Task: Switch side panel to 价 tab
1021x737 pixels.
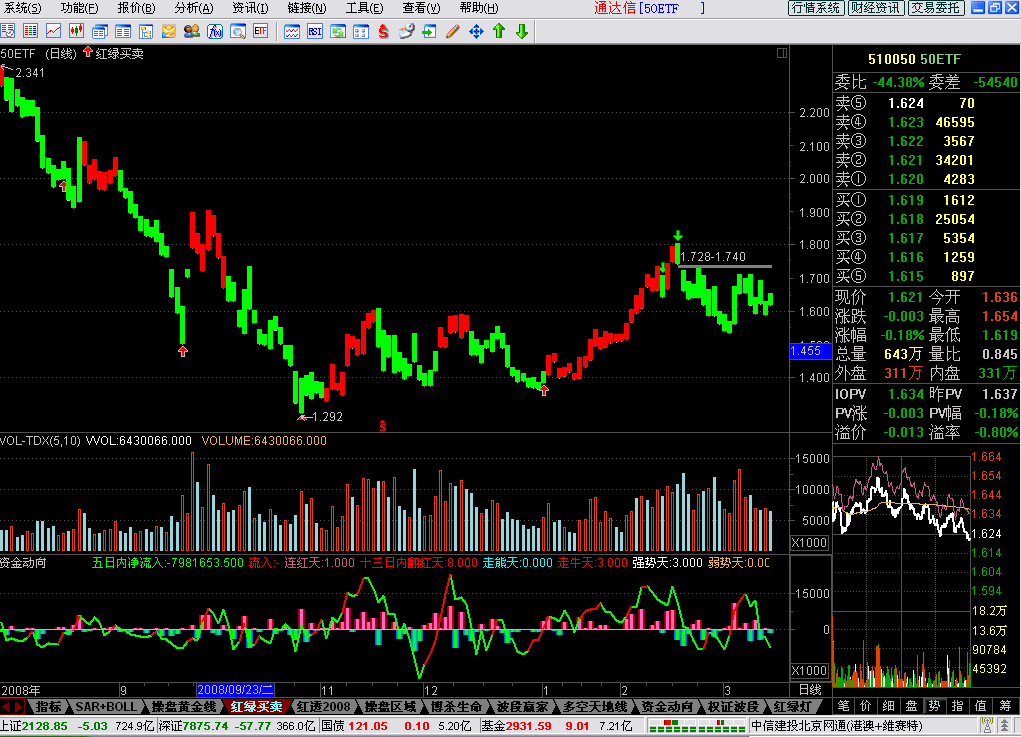Action: point(865,706)
